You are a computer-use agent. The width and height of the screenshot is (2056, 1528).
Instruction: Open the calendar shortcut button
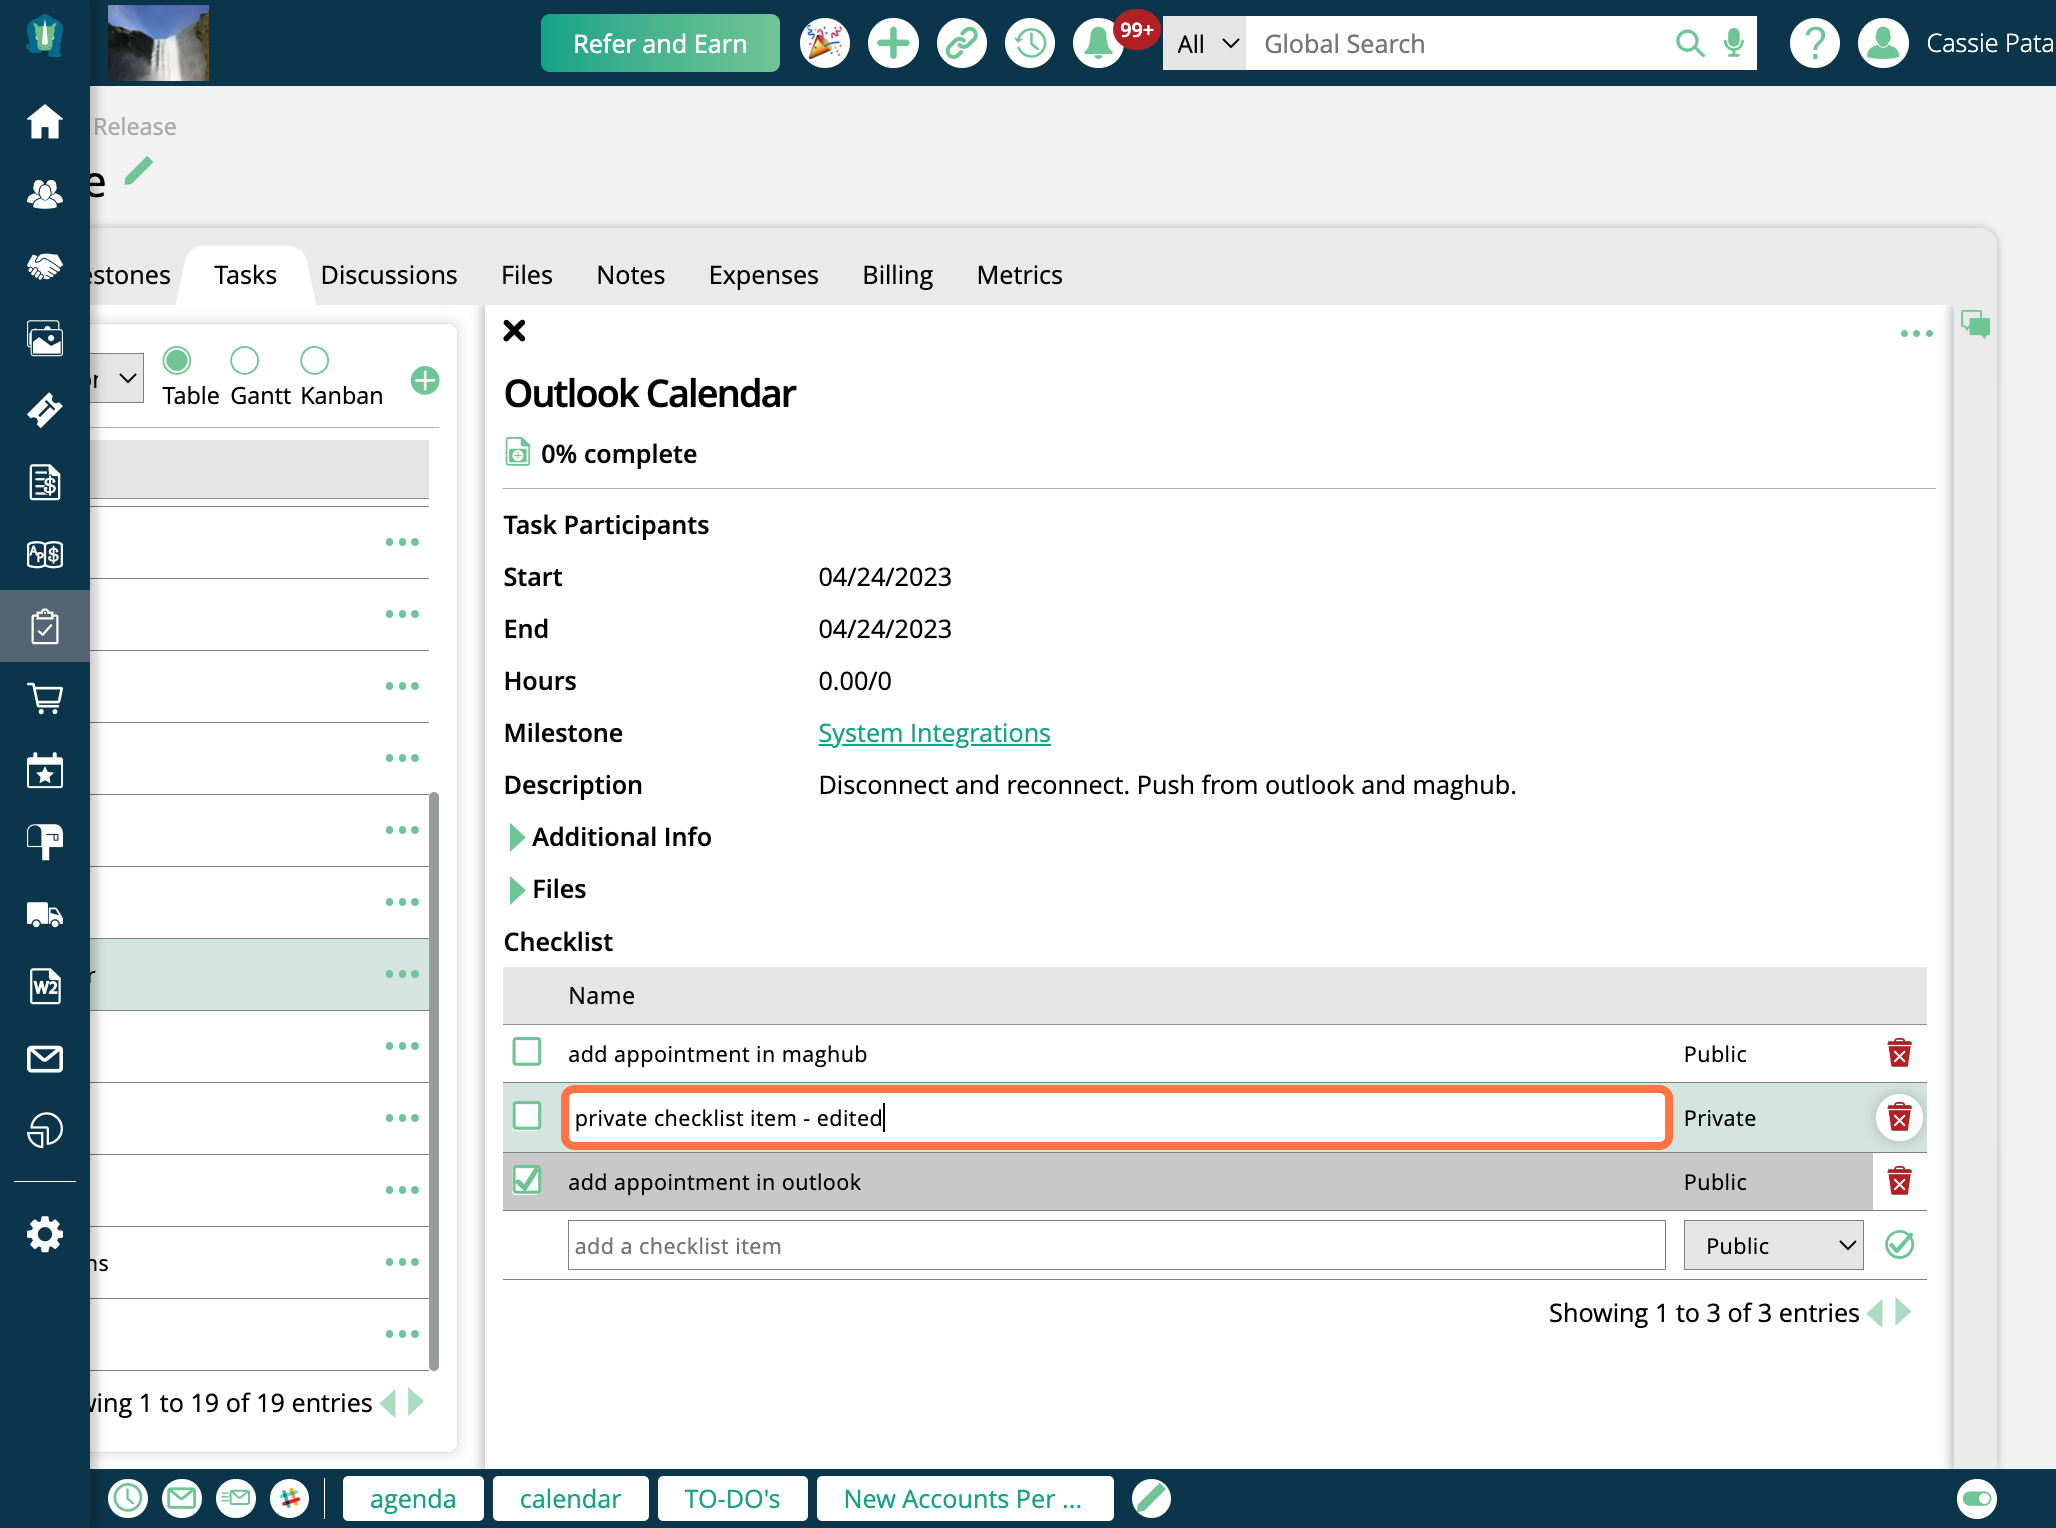coord(570,1498)
